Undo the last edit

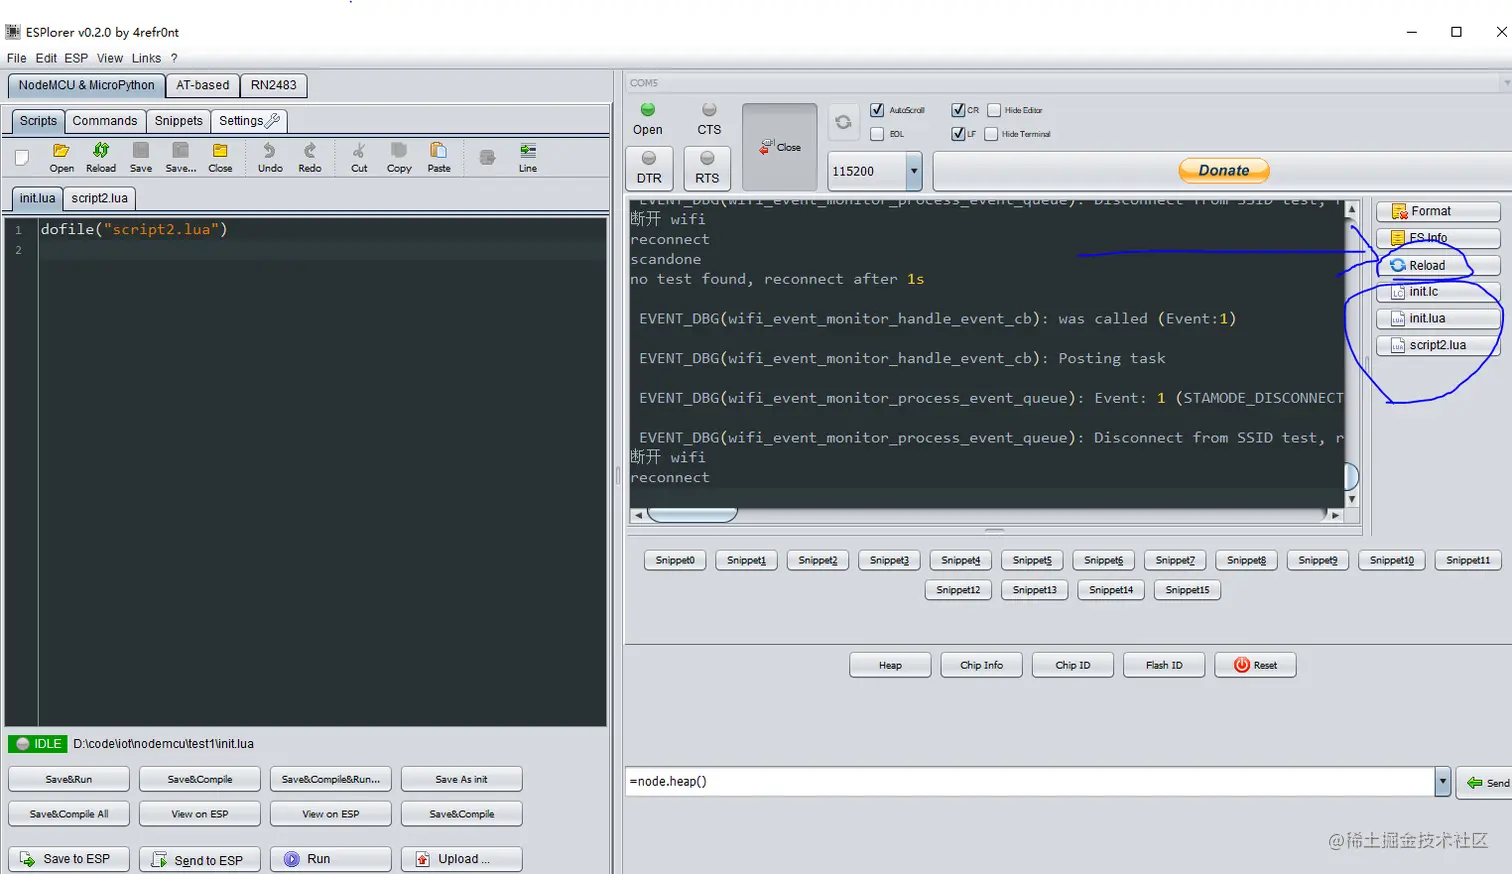[x=270, y=157]
